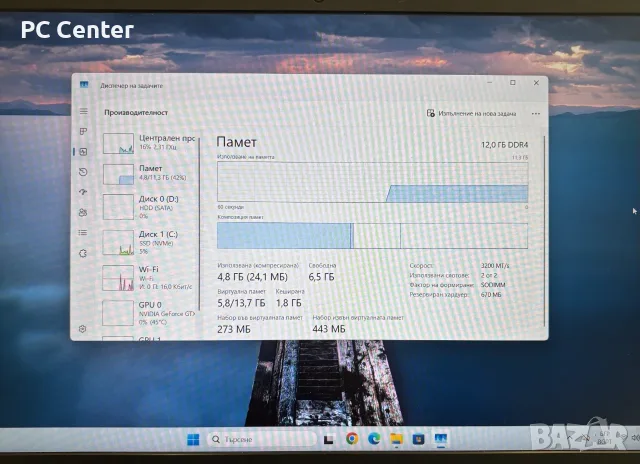The image size is (640, 464).
Task: Select the Performance page icon in sidebar
Action: (83, 152)
